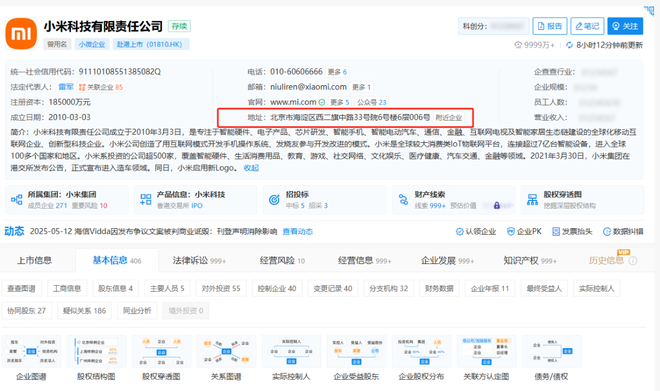
Task: Click 查查图谱 sub-tab
Action: (x=21, y=288)
